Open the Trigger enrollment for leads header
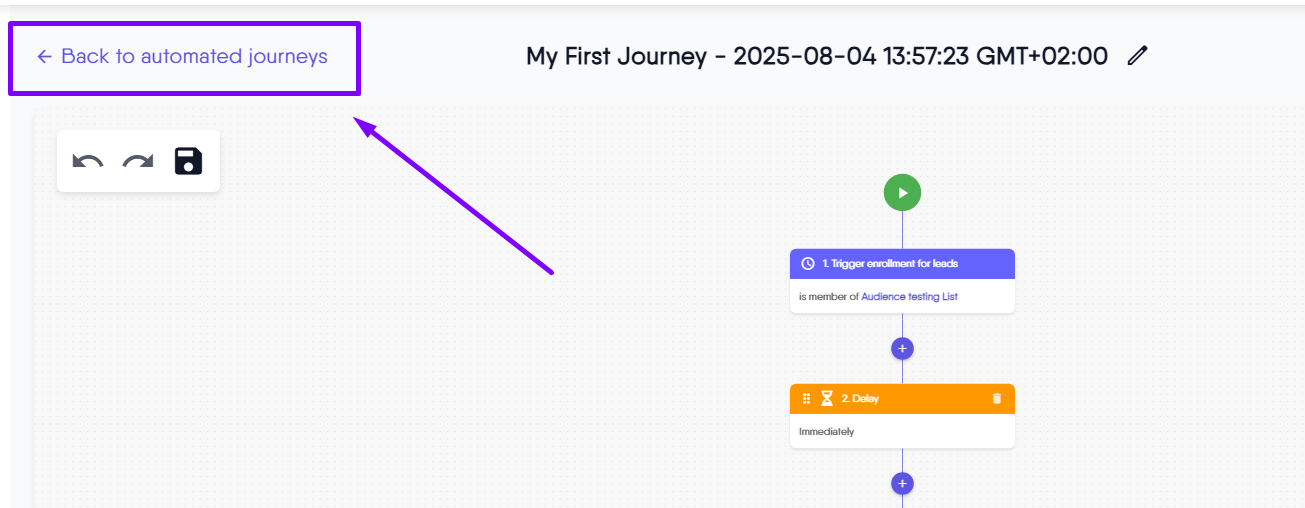 tap(890, 264)
